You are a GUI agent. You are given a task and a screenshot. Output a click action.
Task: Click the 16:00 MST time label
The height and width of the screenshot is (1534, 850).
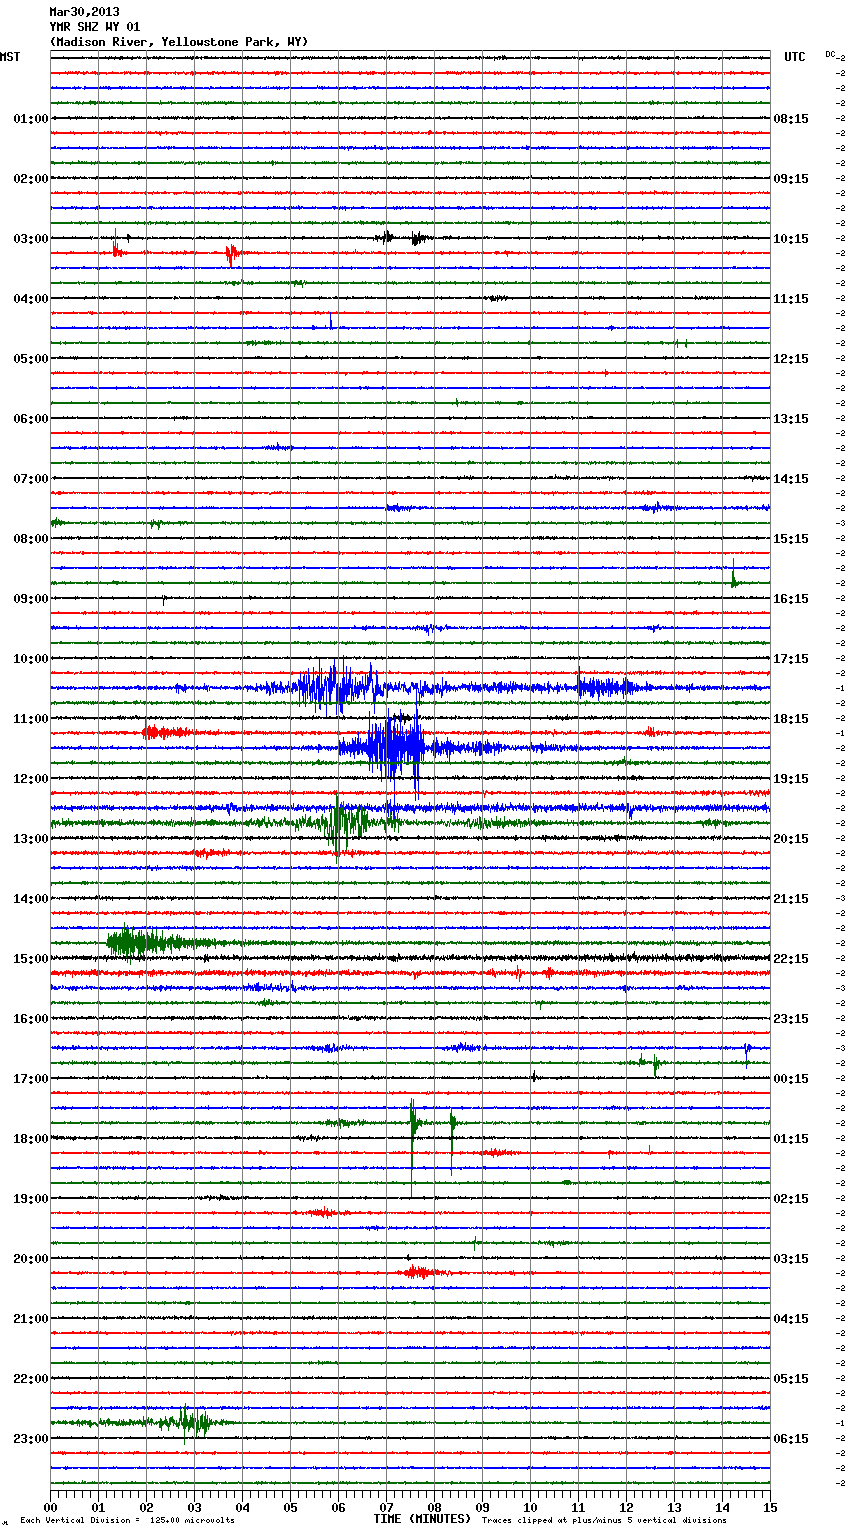click(31, 1019)
